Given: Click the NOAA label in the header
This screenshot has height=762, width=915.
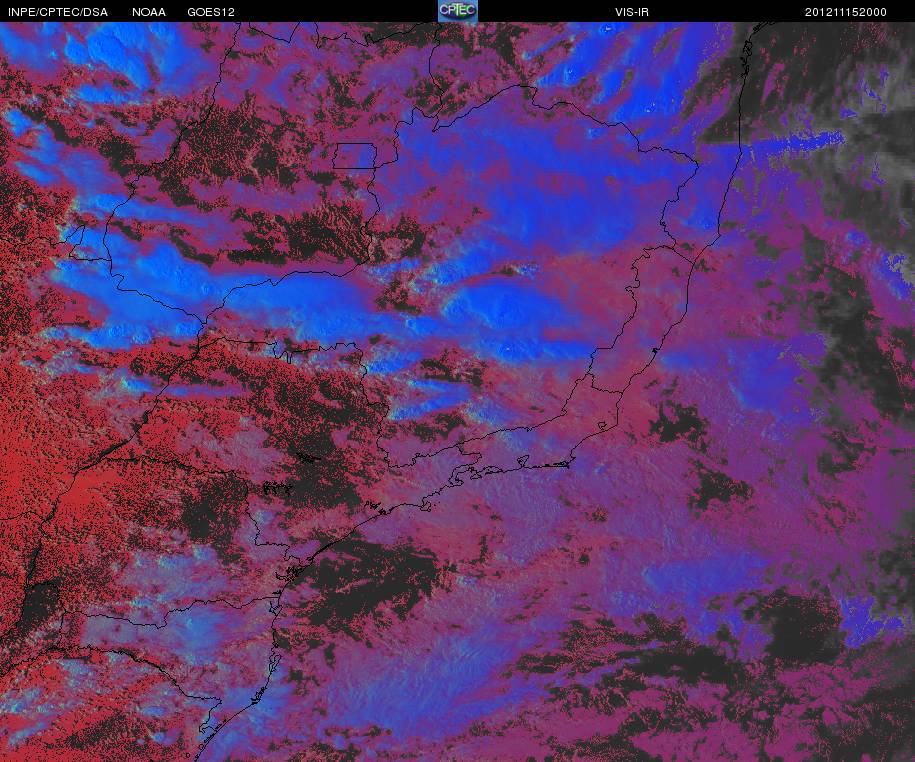Looking at the screenshot, I should (x=149, y=12).
